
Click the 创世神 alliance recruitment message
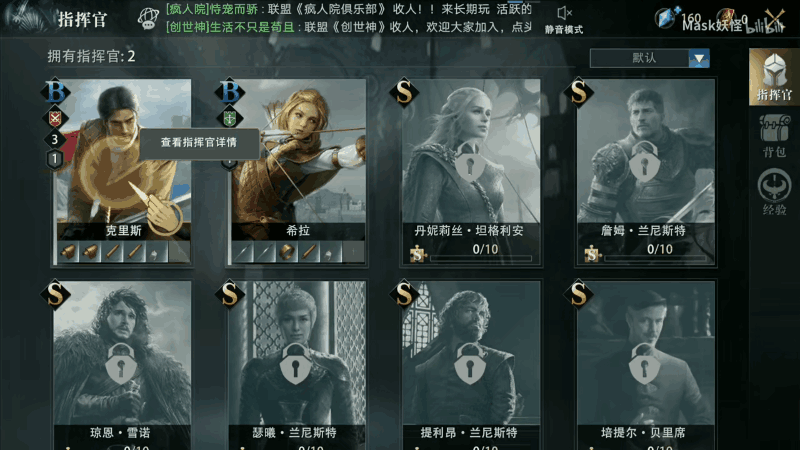349,27
